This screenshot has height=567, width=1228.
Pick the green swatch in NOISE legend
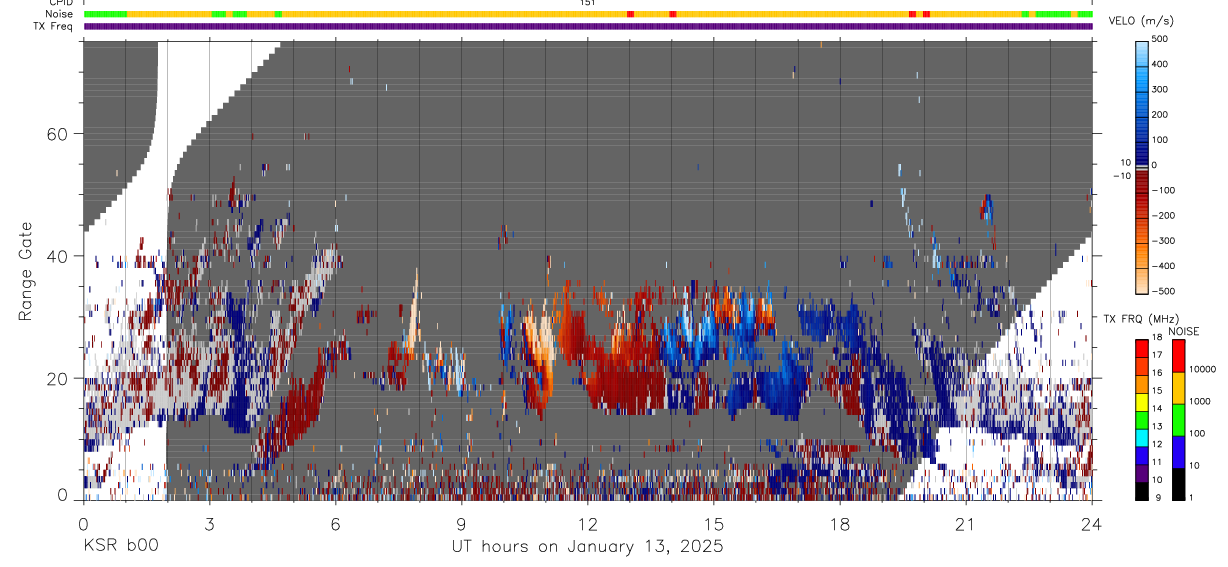click(1178, 419)
